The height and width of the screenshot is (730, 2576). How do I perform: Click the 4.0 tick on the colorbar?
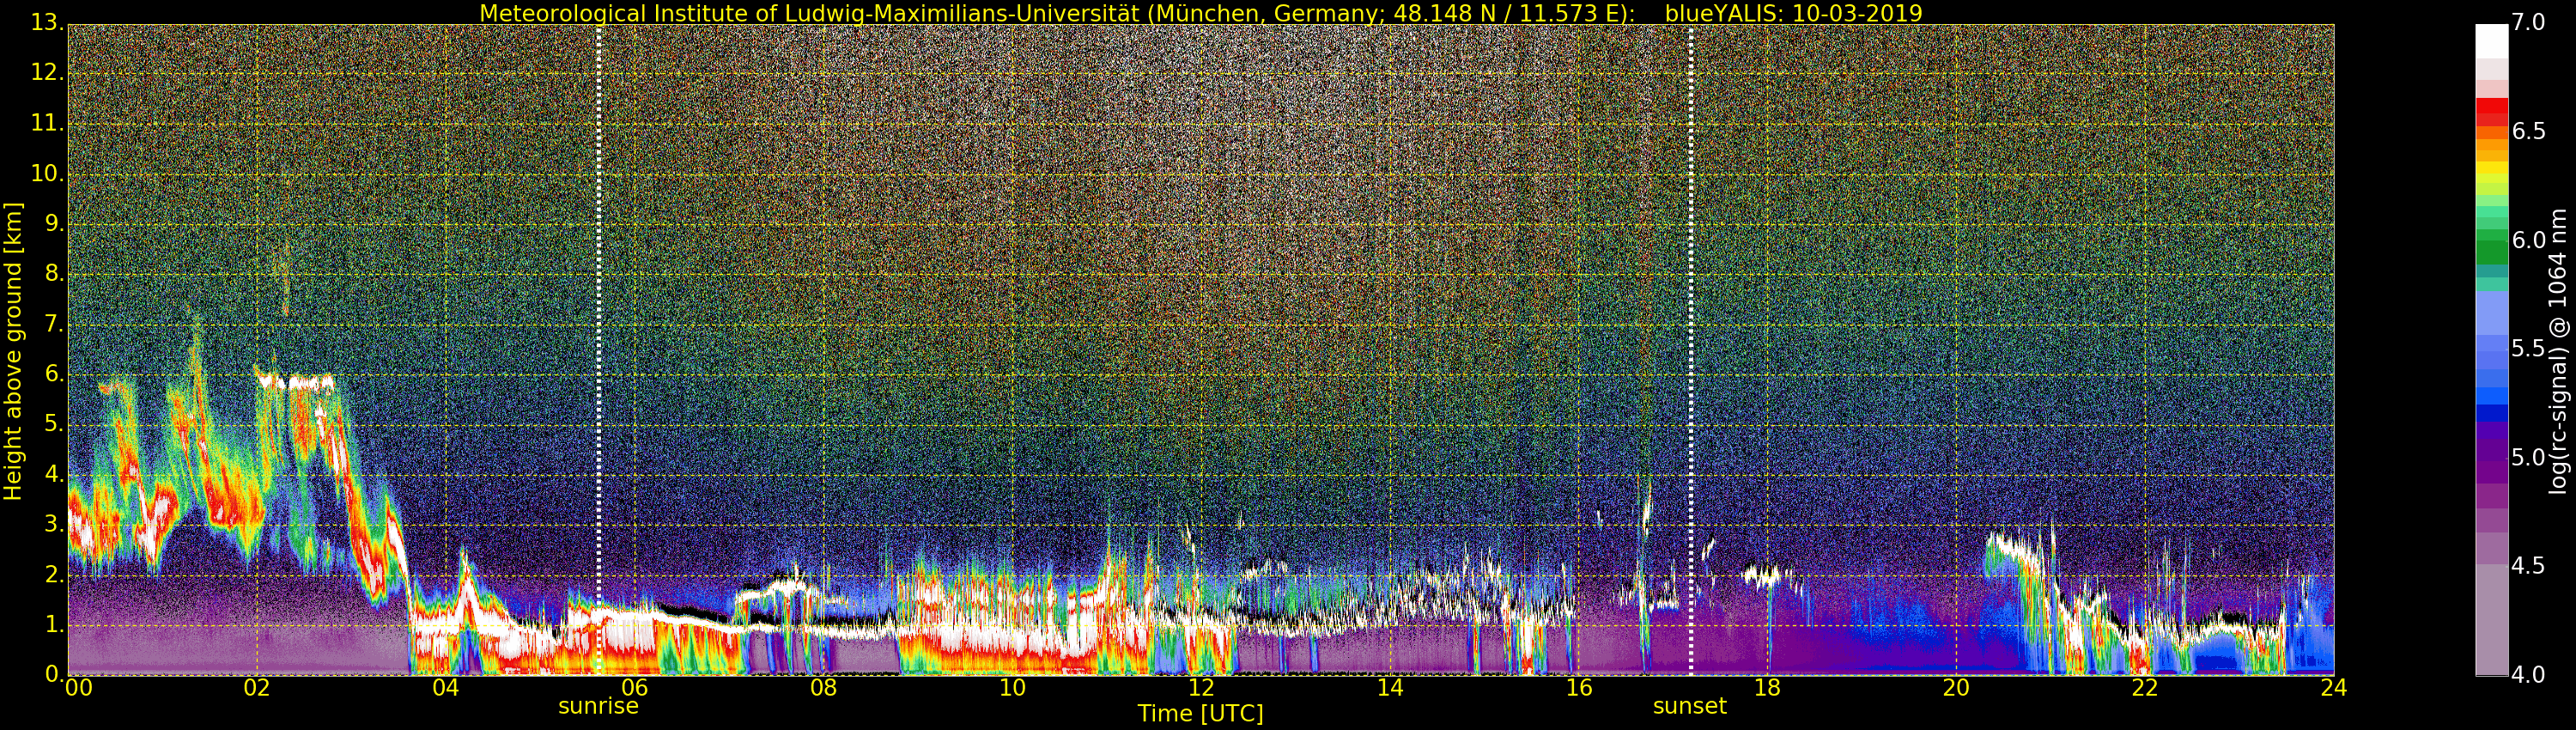click(x=2528, y=675)
